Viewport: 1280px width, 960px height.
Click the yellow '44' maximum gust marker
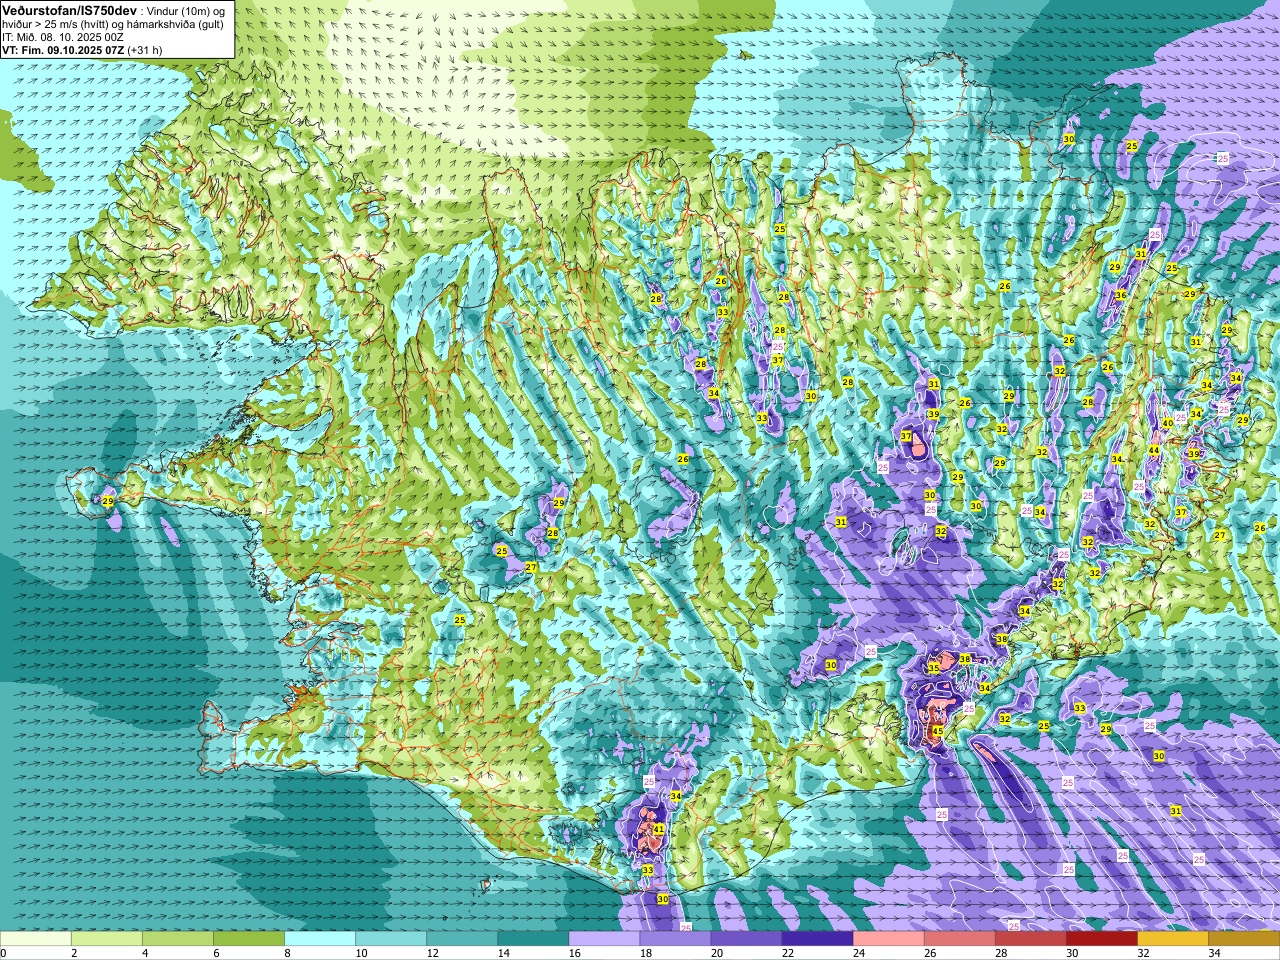click(x=1153, y=450)
